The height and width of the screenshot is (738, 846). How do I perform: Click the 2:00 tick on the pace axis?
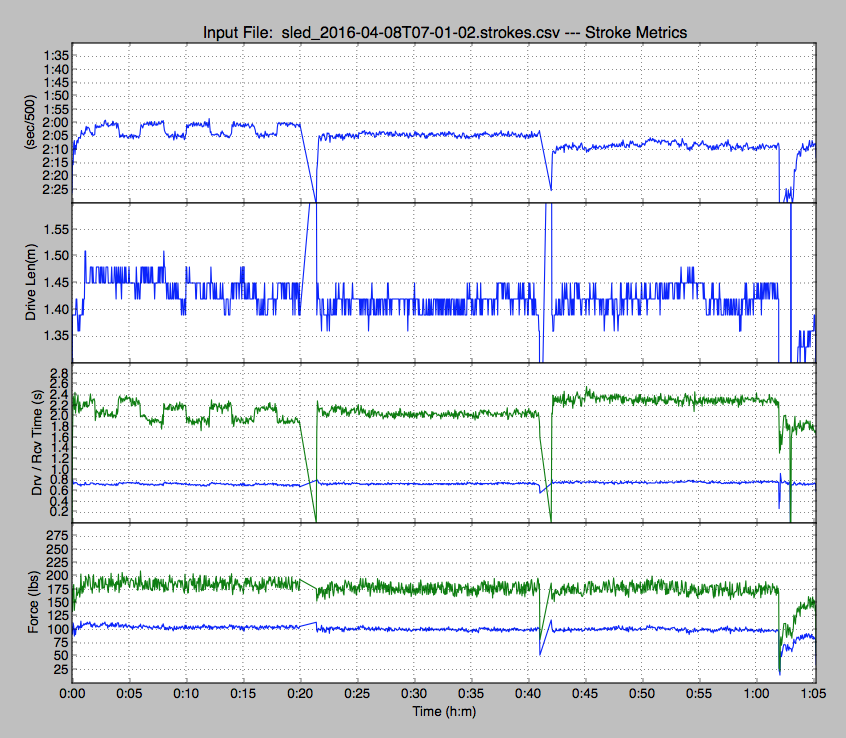pos(55,123)
